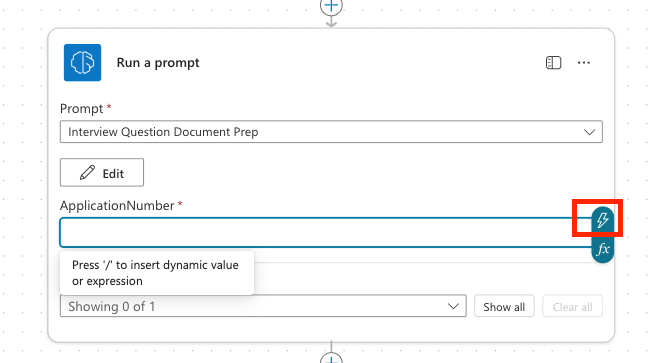Click the ApplicationNumber field label

(x=117, y=205)
